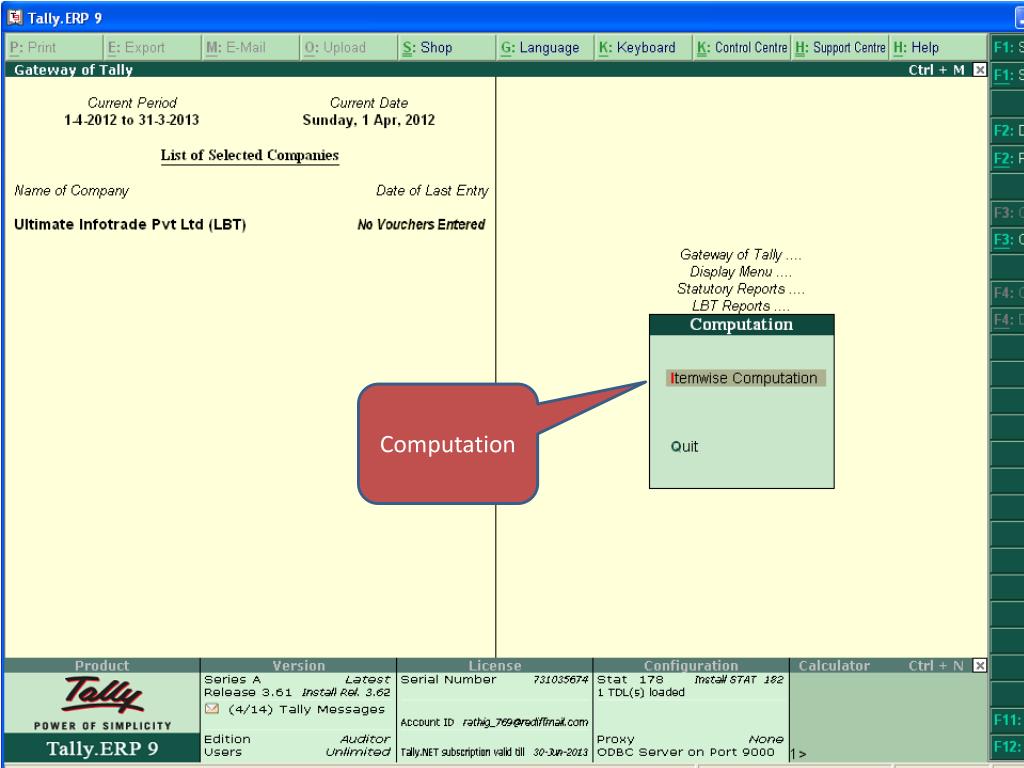
Task: Click the Serial Number 731035674
Action: point(560,680)
